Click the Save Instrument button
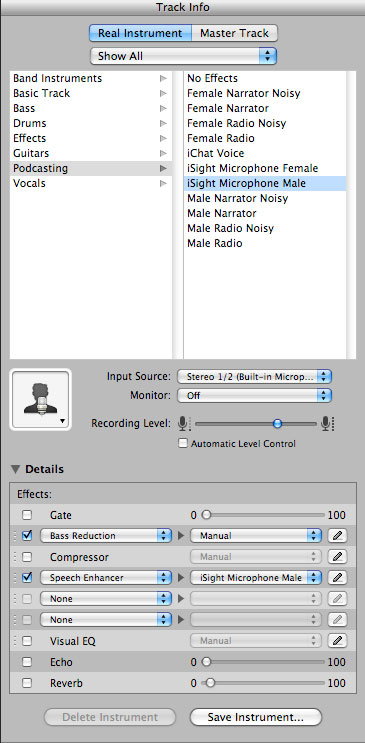365x743 pixels. pos(256,717)
